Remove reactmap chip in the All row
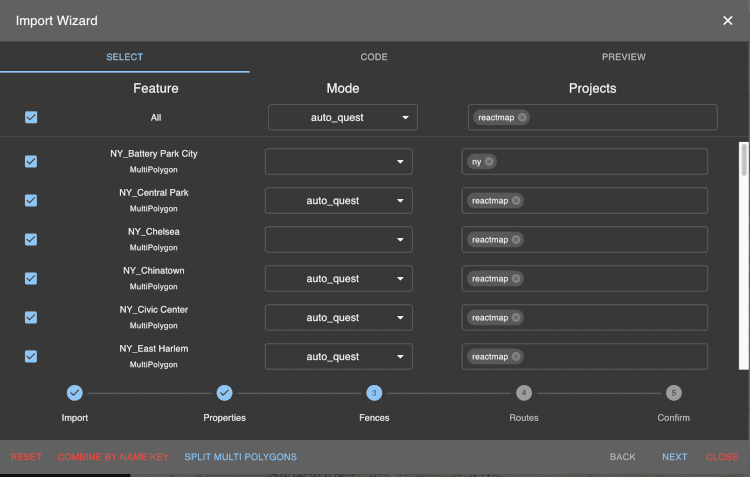 523,118
